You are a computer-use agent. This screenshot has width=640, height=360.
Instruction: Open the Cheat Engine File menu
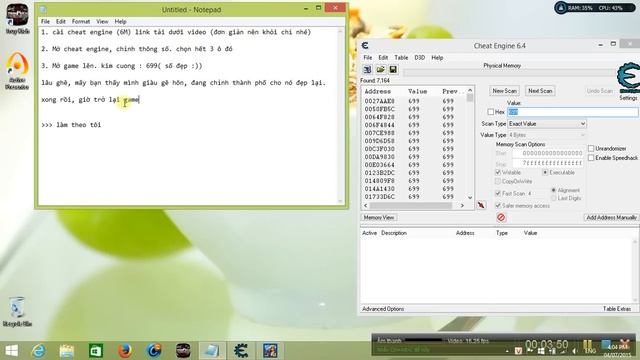(368, 58)
